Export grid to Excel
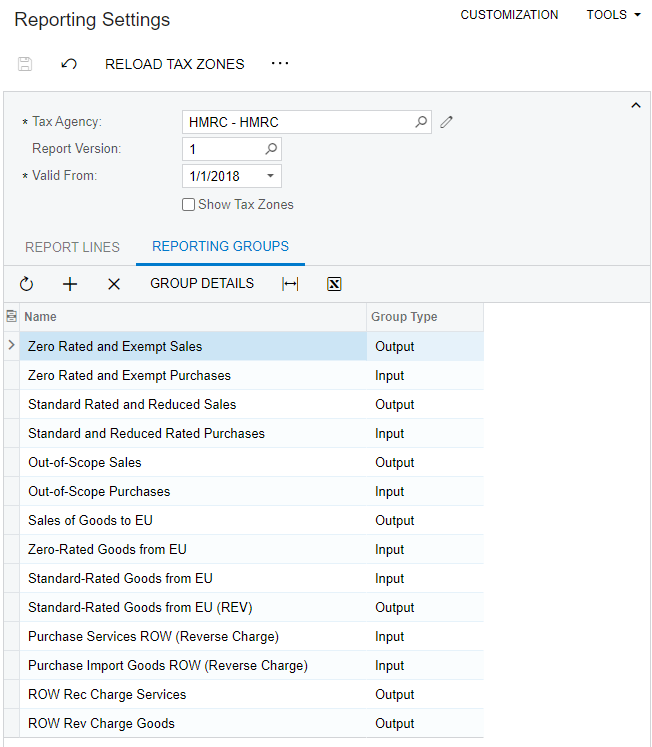The image size is (652, 747). tap(334, 284)
